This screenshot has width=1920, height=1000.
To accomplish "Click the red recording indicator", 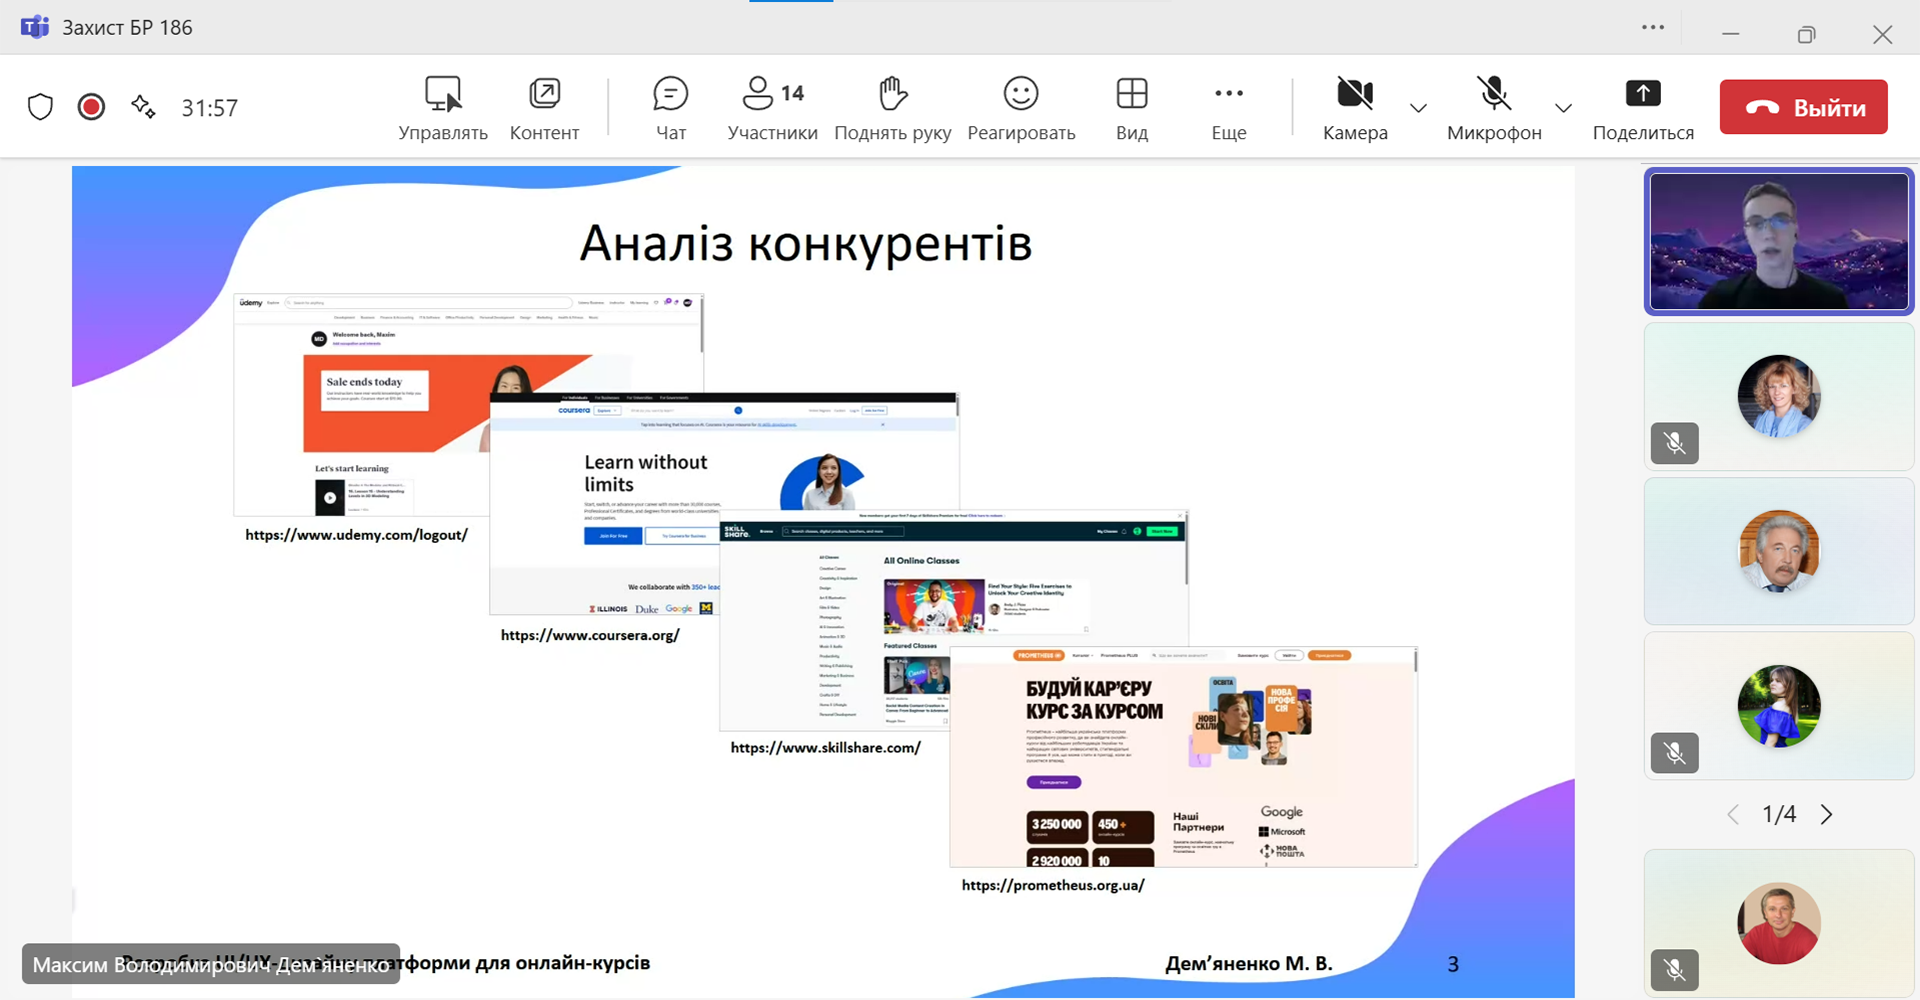I will pyautogui.click(x=91, y=107).
